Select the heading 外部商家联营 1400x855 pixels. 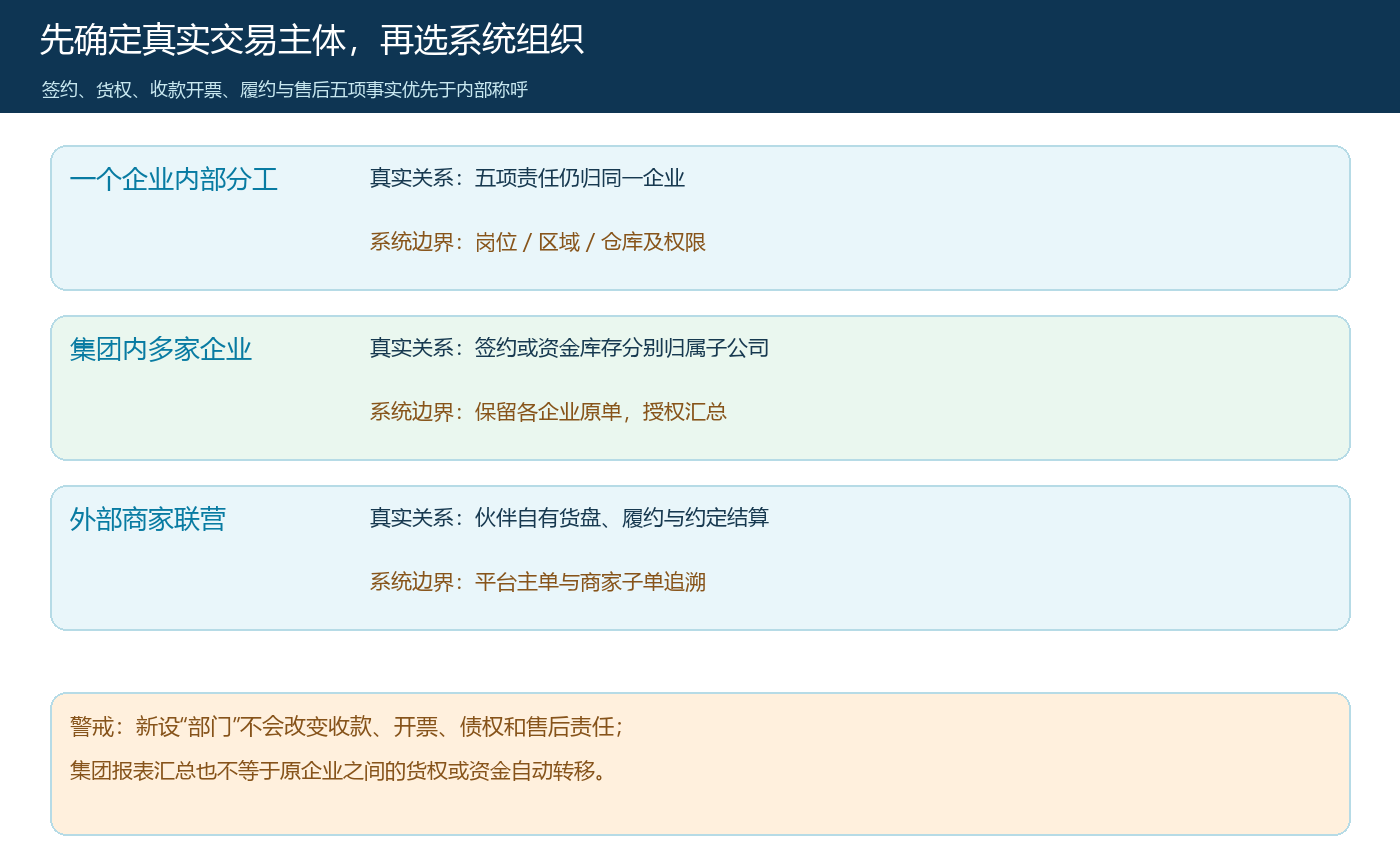click(x=148, y=520)
